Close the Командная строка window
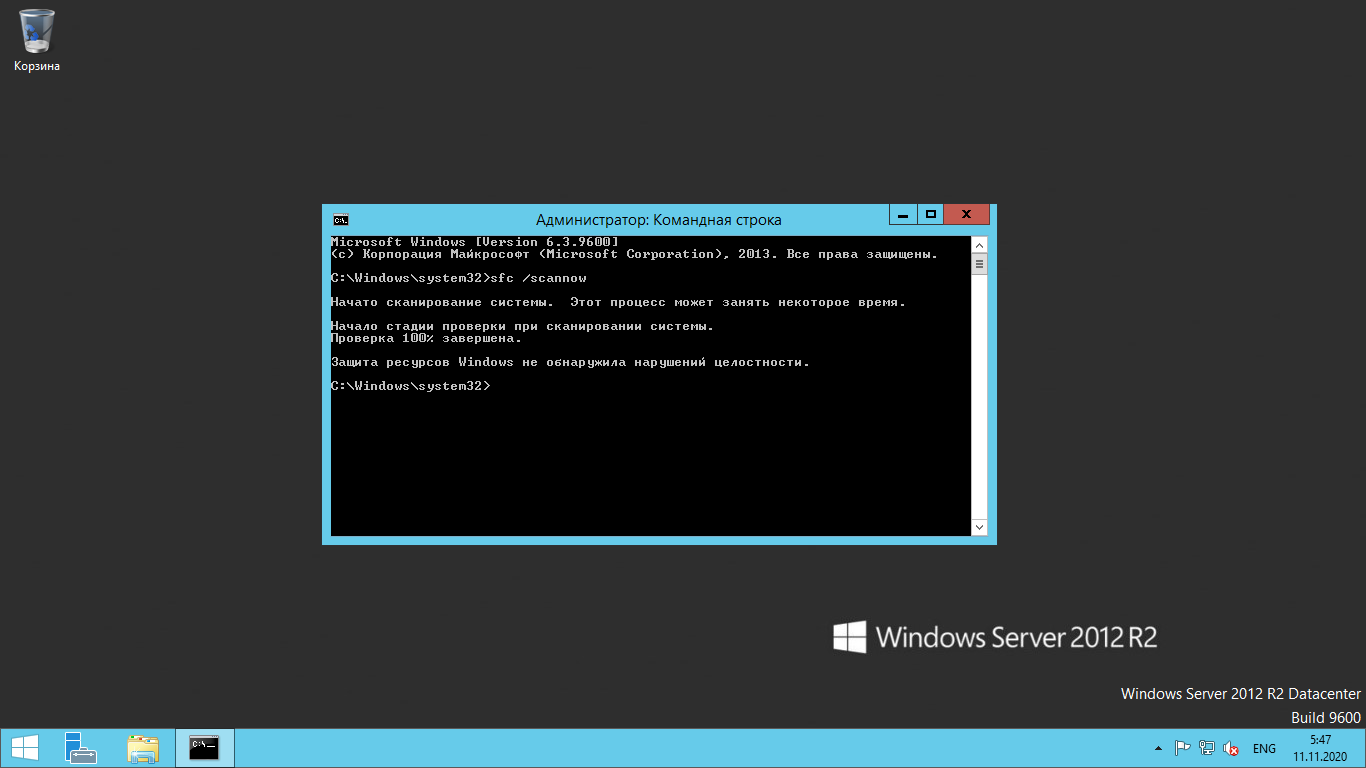 966,214
